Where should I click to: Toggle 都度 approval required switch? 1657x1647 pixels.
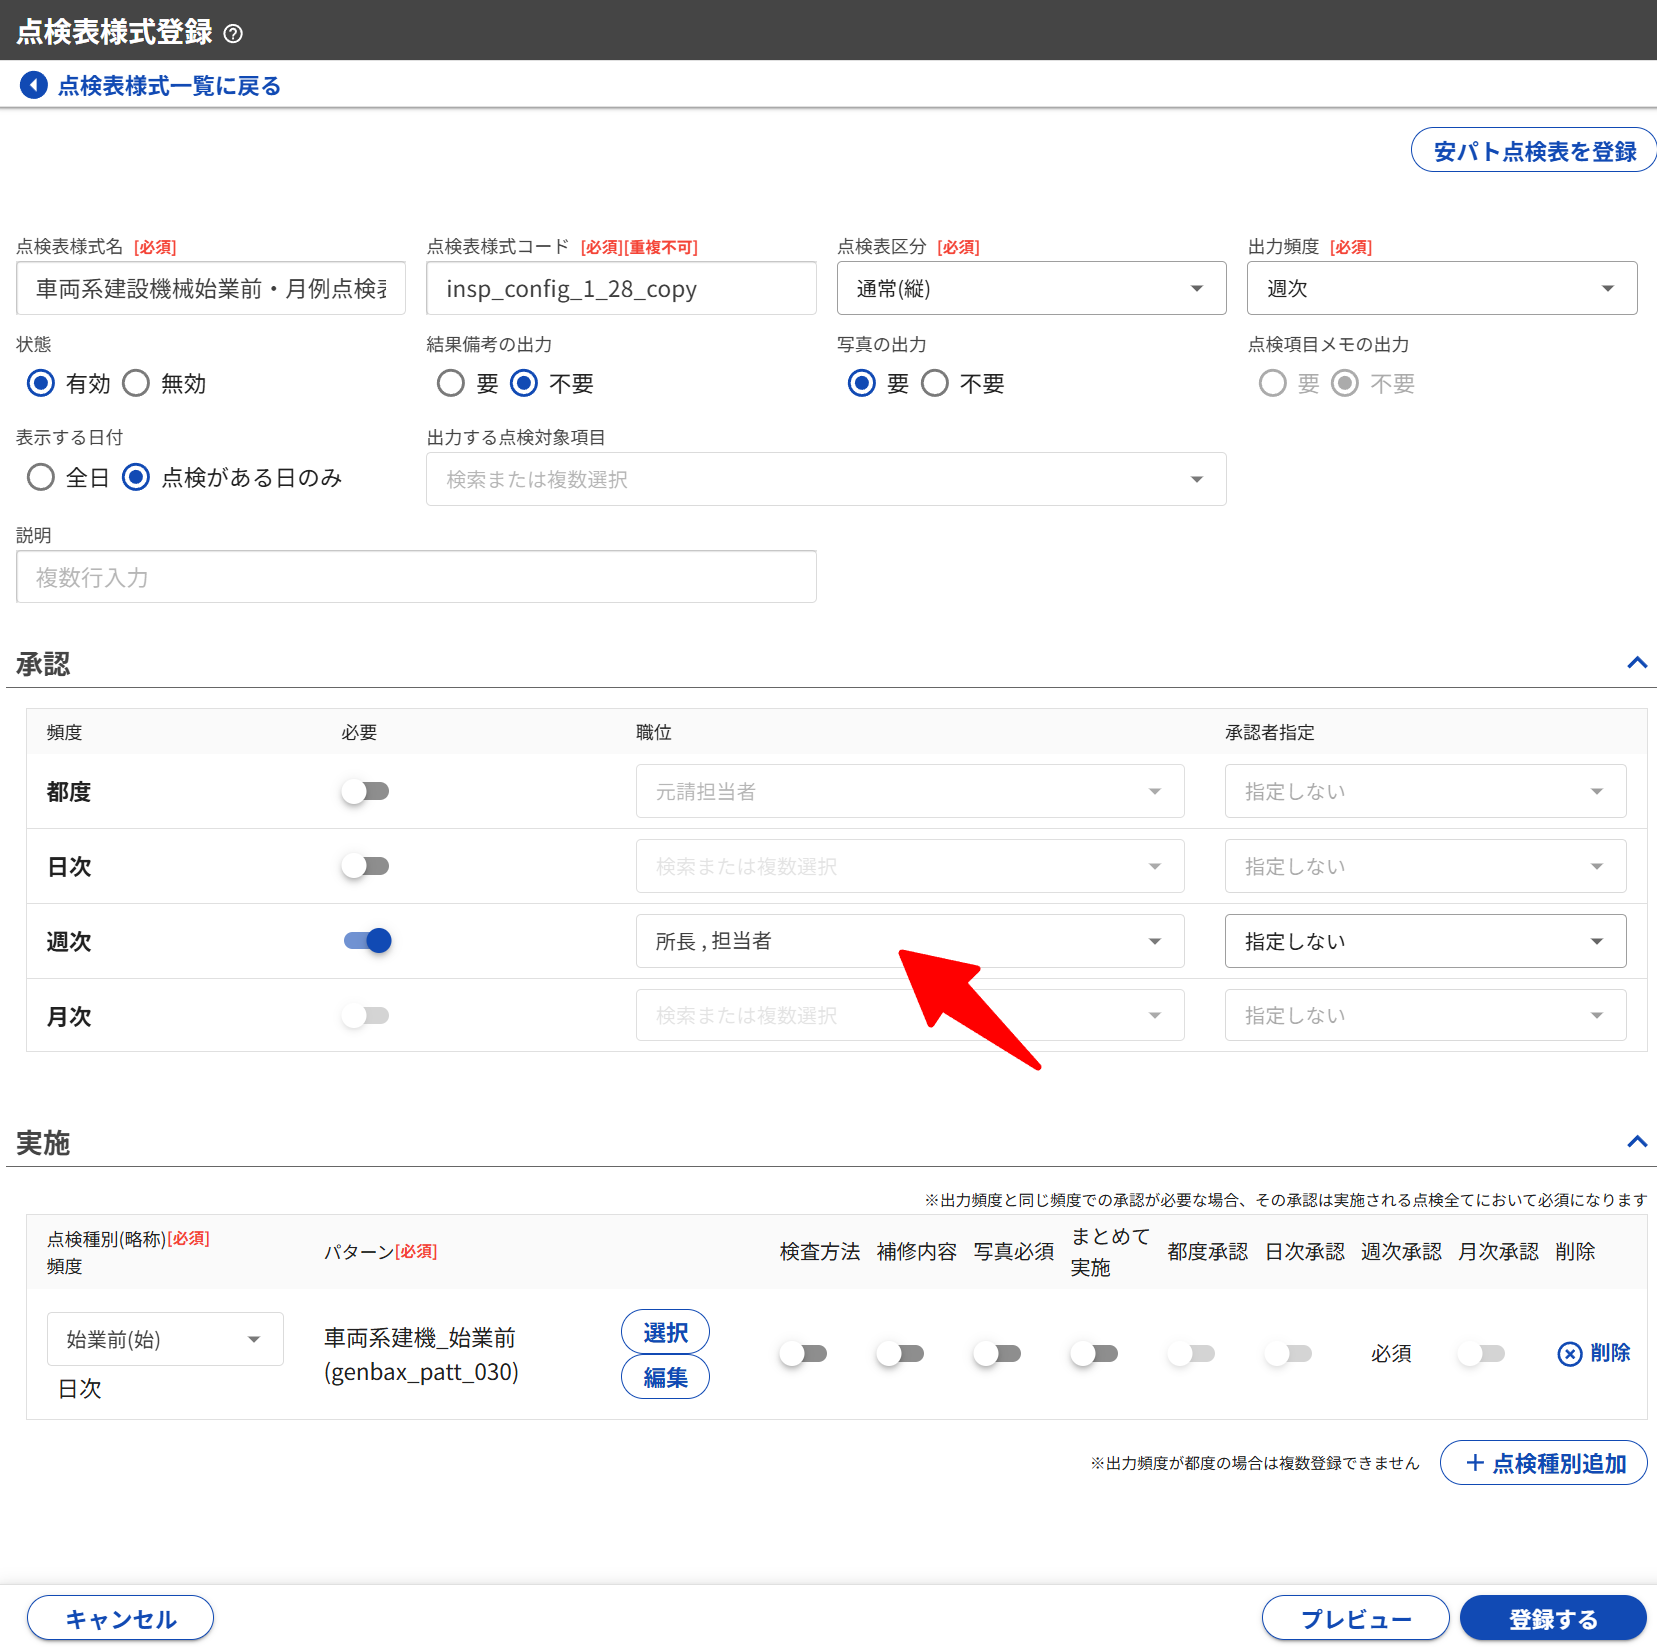pyautogui.click(x=365, y=791)
